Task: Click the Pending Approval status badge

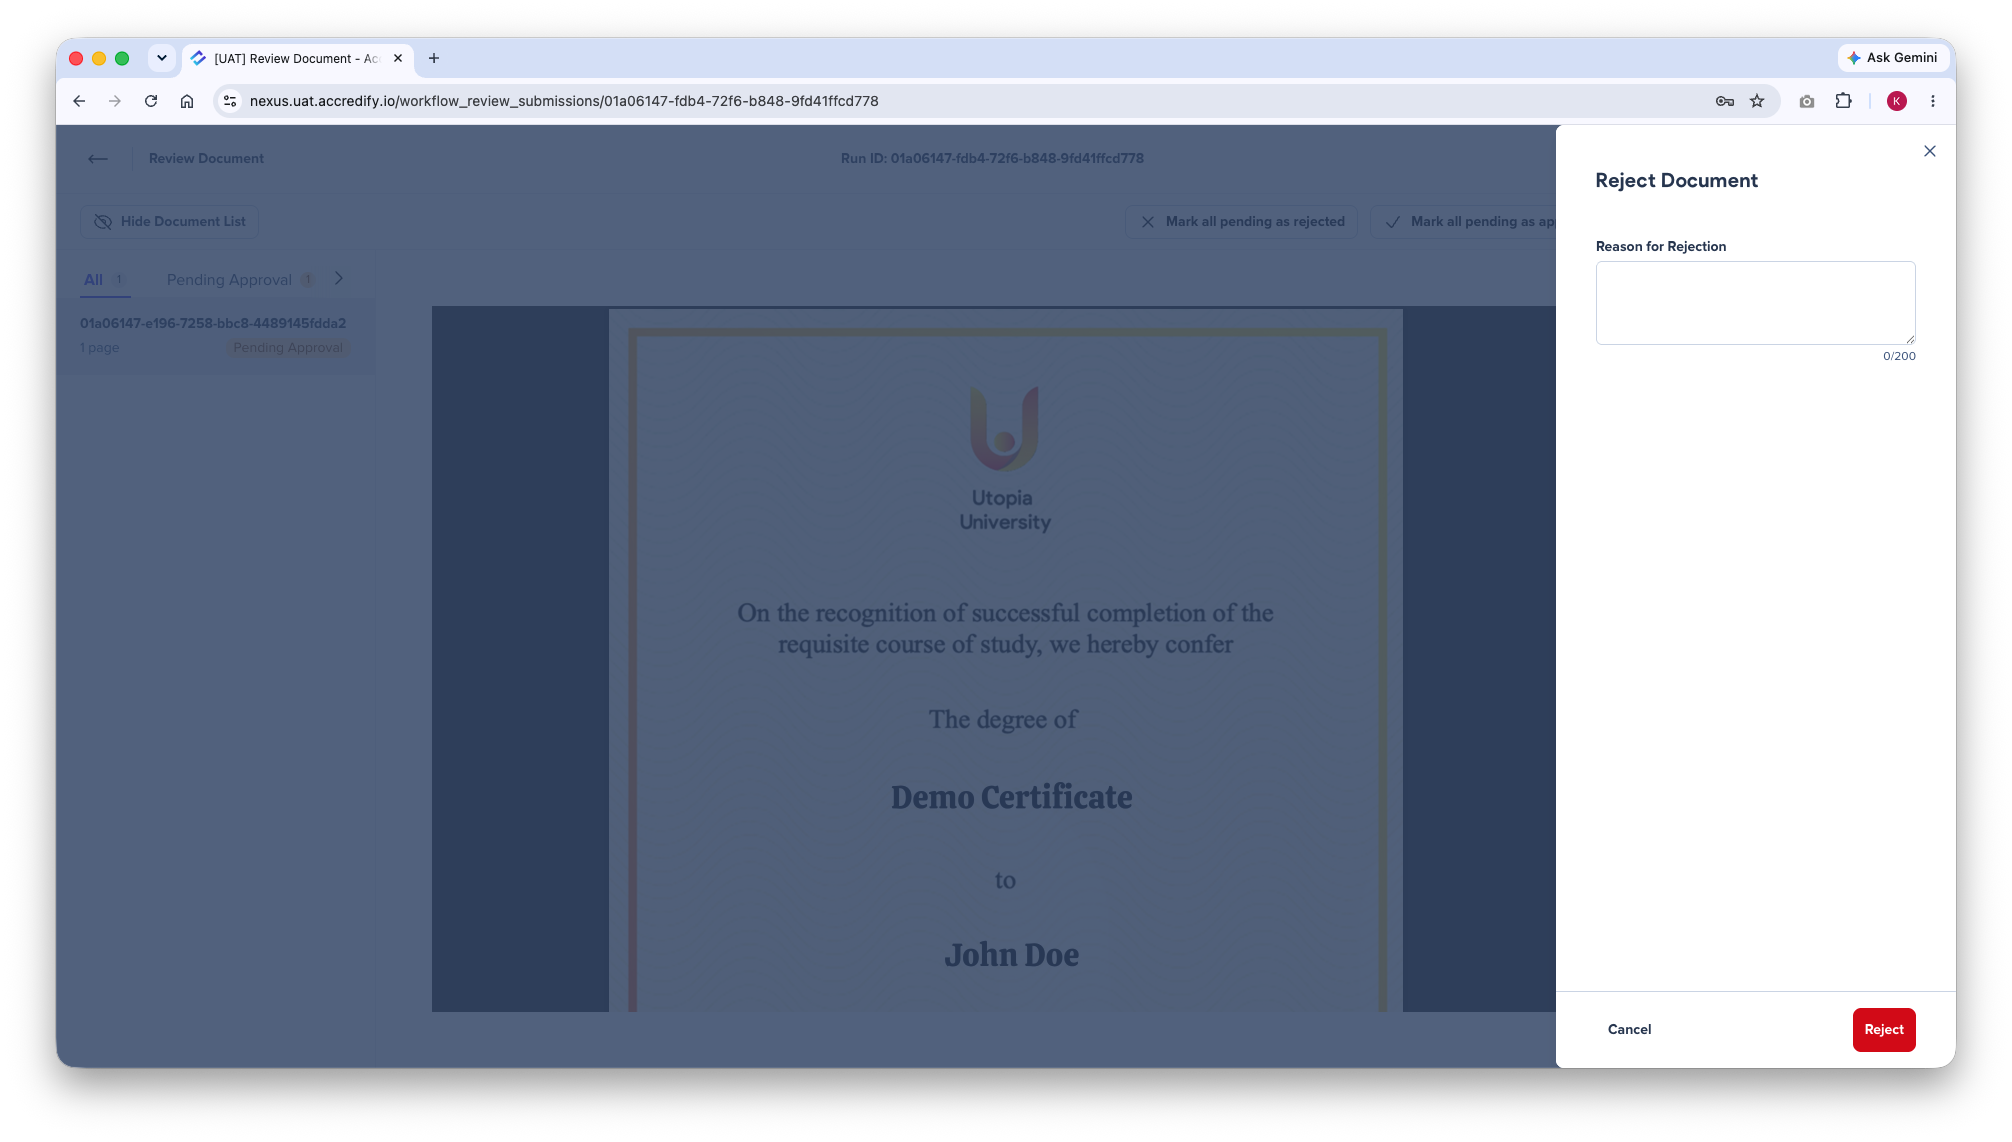Action: tap(288, 348)
